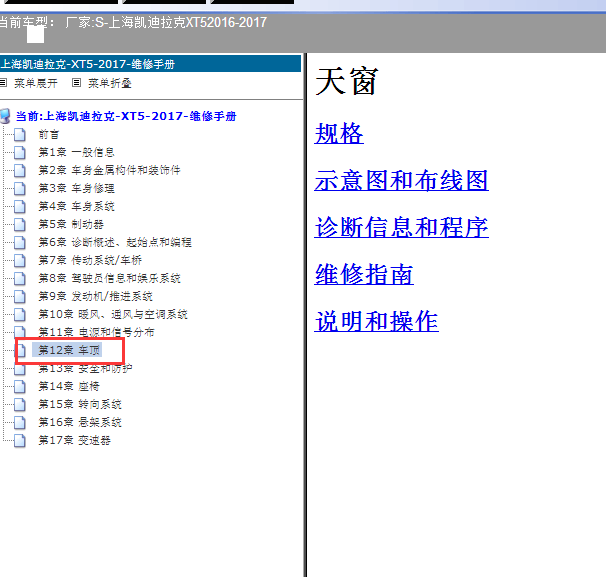Open 第17章 变速器 chapter
The width and height of the screenshot is (606, 577).
[75, 440]
